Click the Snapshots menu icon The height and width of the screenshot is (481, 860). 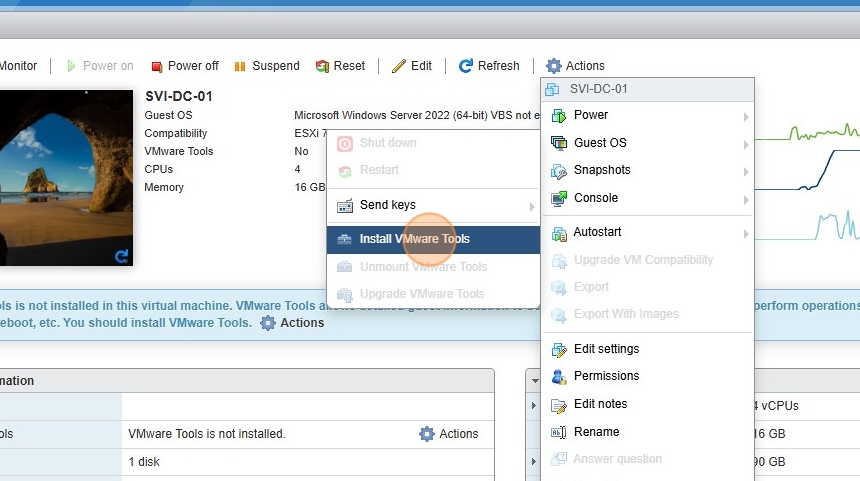[x=559, y=171]
